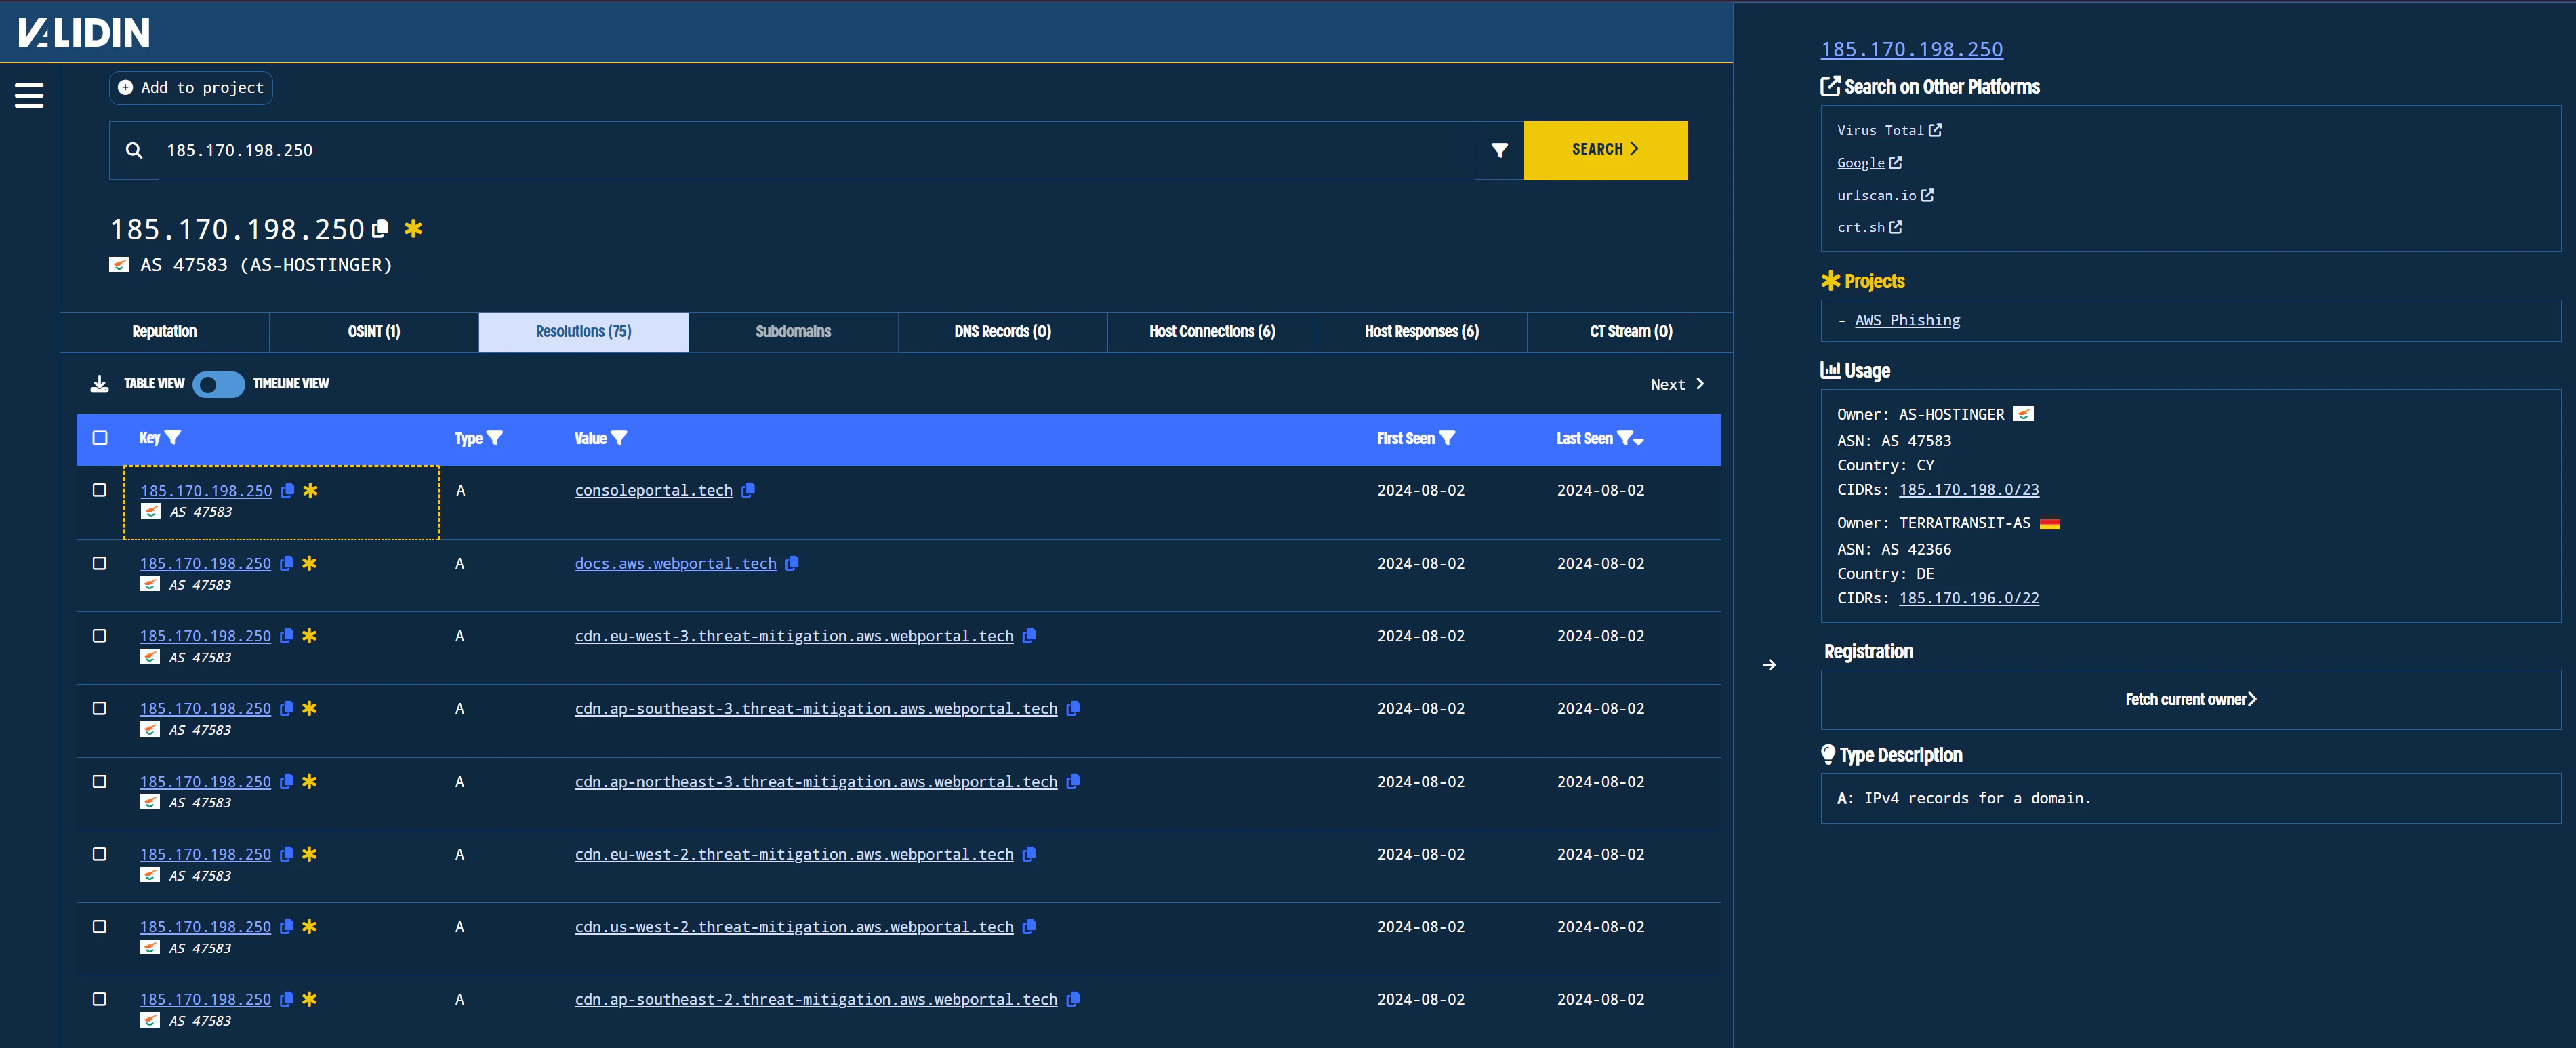The height and width of the screenshot is (1048, 2576).
Task: Open the hamburger menu icon
Action: click(x=29, y=95)
